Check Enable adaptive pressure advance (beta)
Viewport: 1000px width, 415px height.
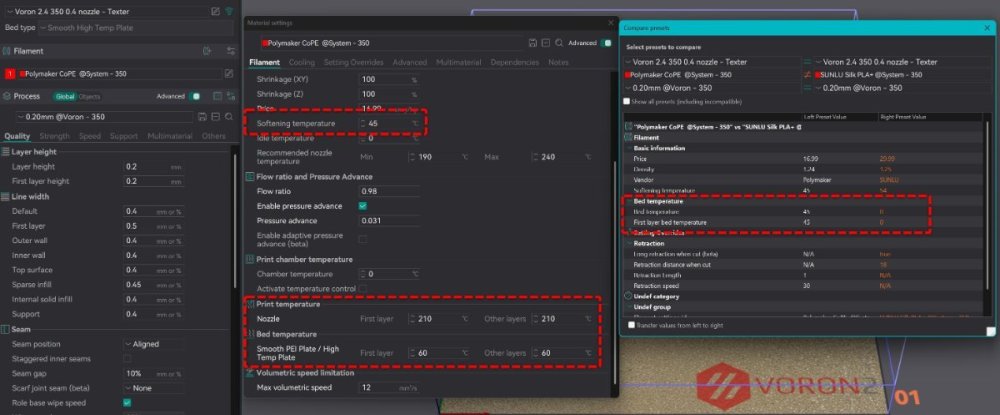(362, 239)
